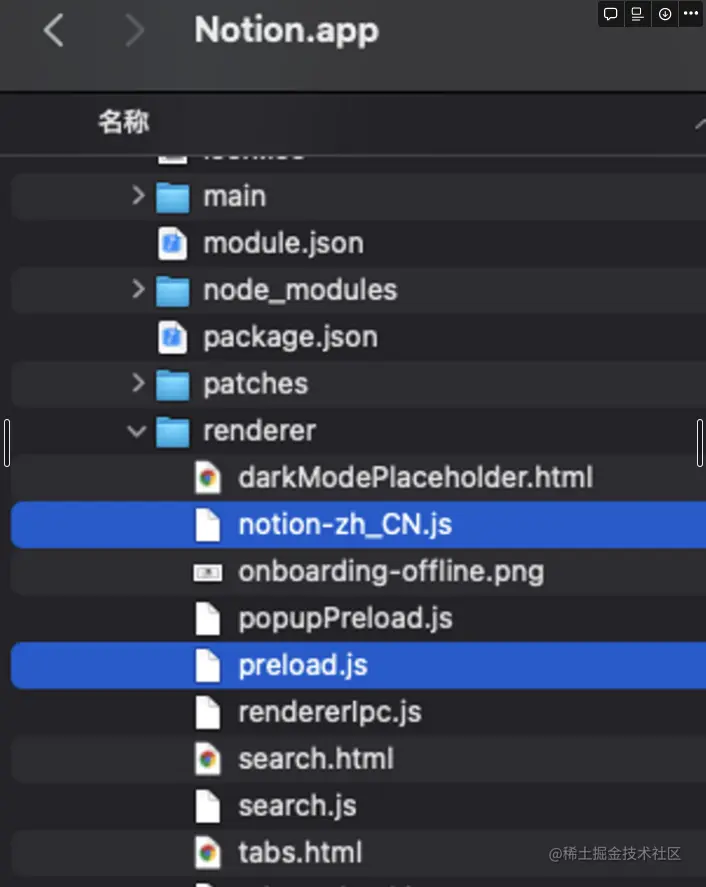Open the three-dots more menu

point(691,14)
